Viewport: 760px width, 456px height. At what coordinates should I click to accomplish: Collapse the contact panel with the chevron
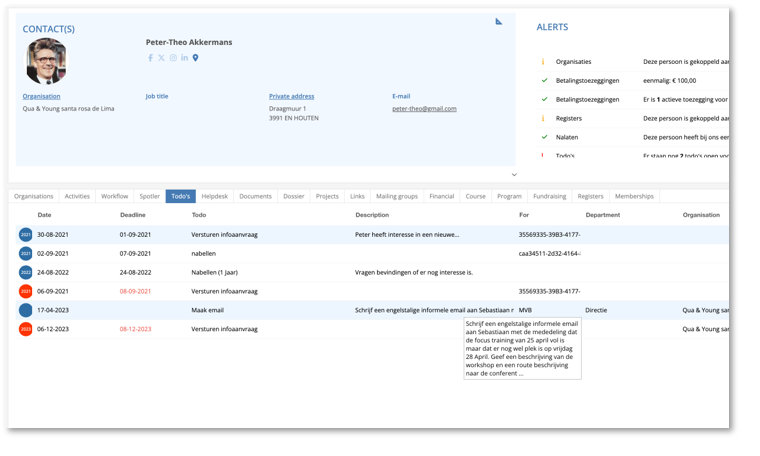514,175
